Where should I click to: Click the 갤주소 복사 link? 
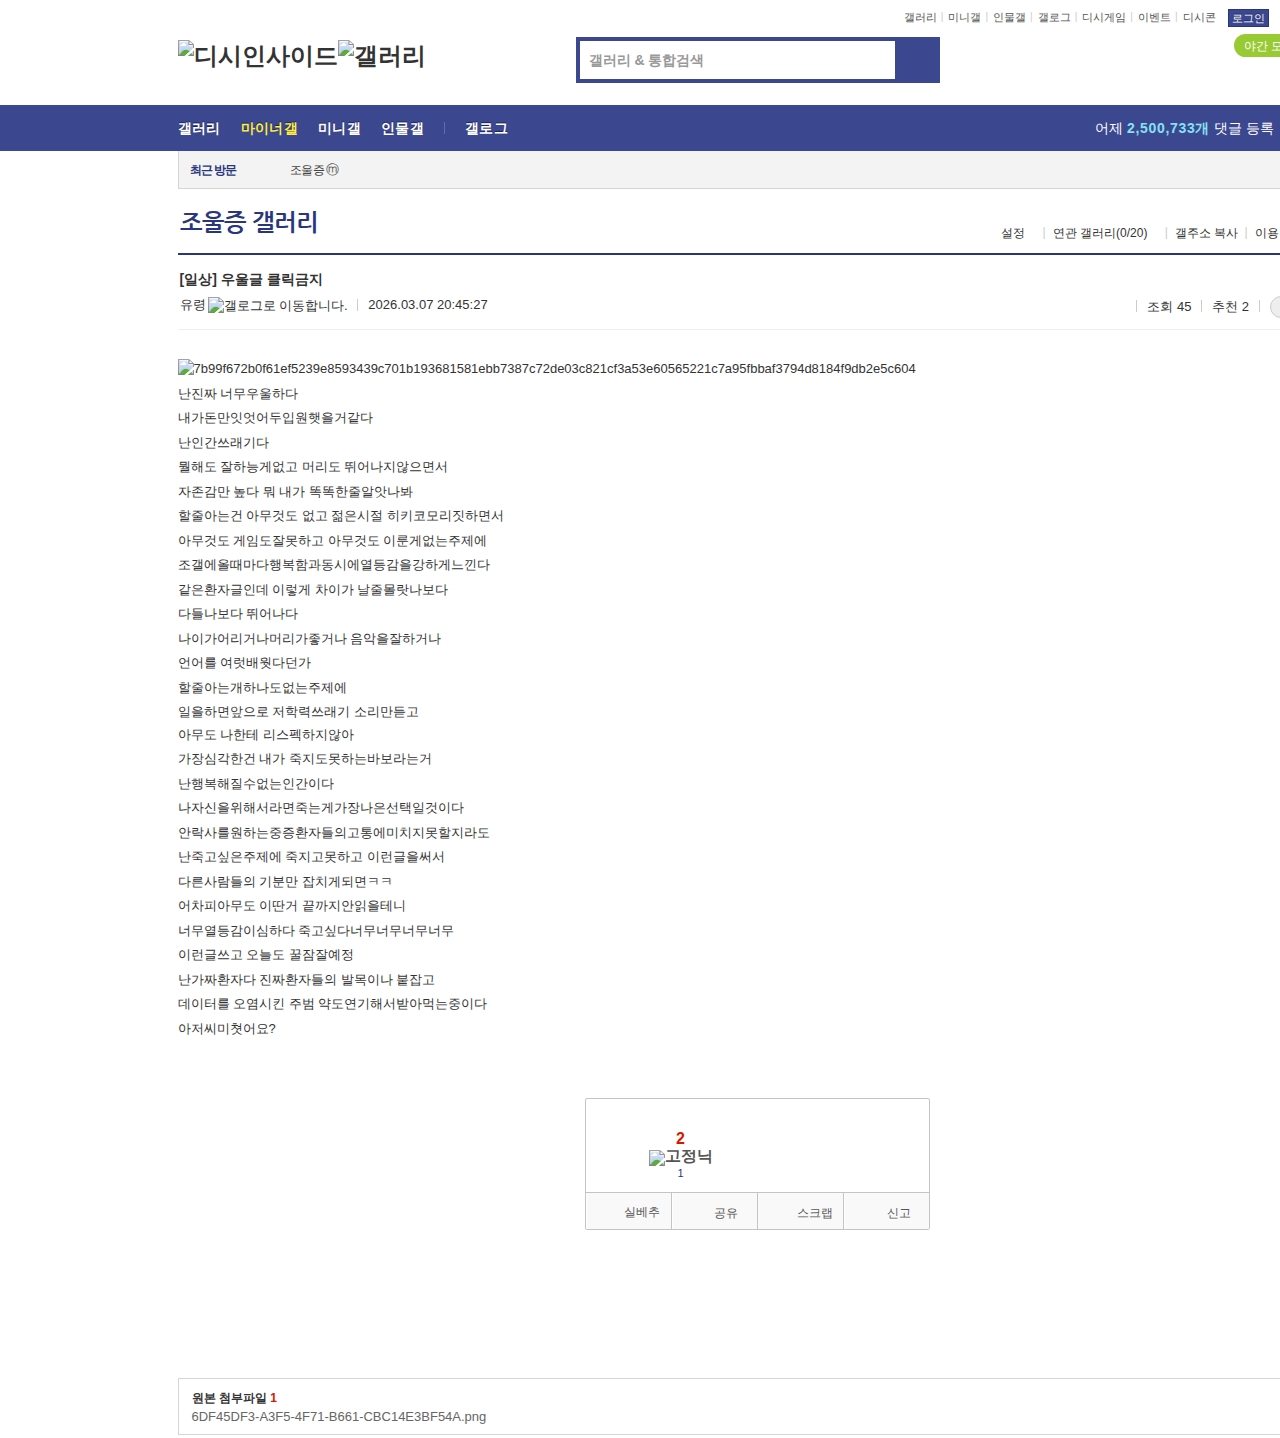point(1206,233)
